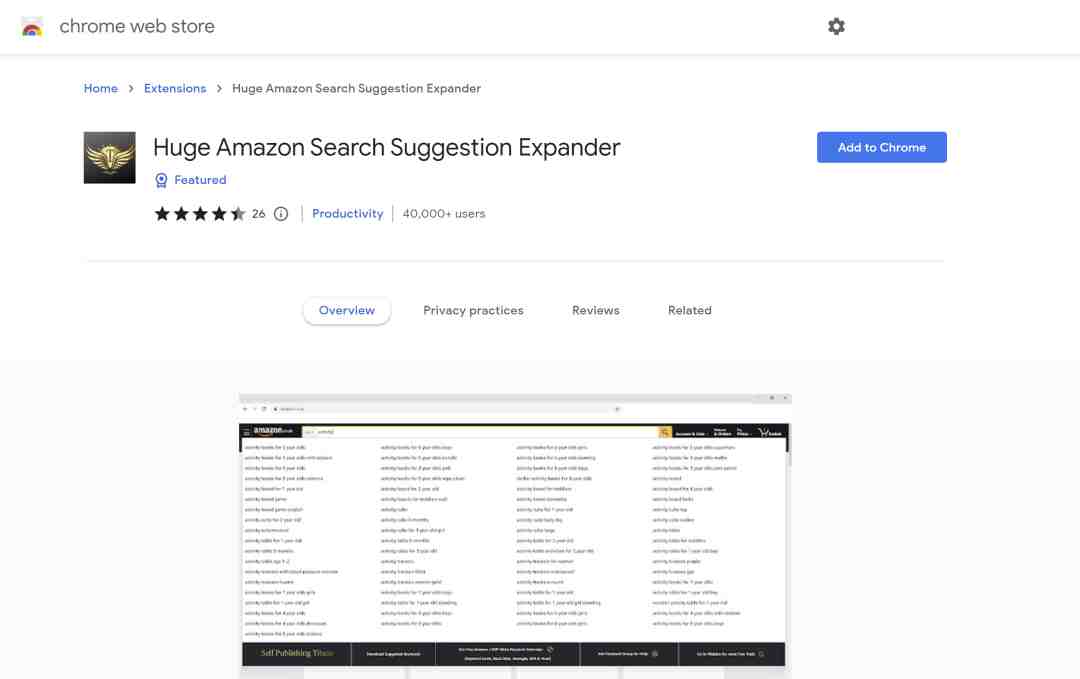Image resolution: width=1080 pixels, height=679 pixels.
Task: Open the settings gear icon
Action: click(835, 26)
